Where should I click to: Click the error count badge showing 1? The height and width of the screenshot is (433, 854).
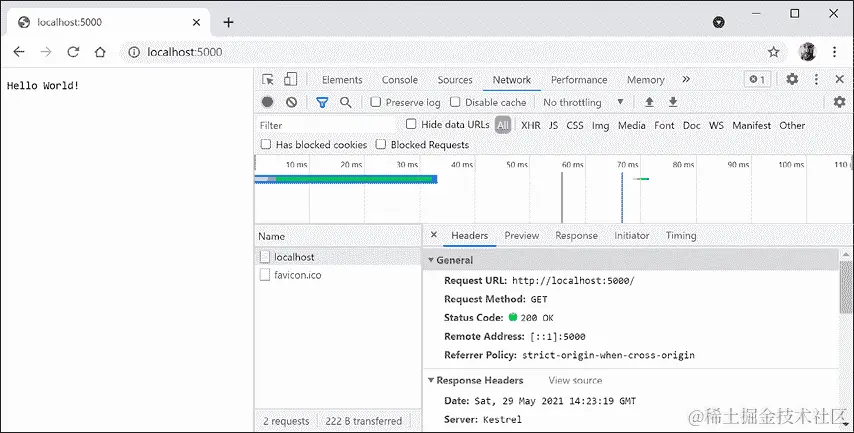(x=757, y=80)
